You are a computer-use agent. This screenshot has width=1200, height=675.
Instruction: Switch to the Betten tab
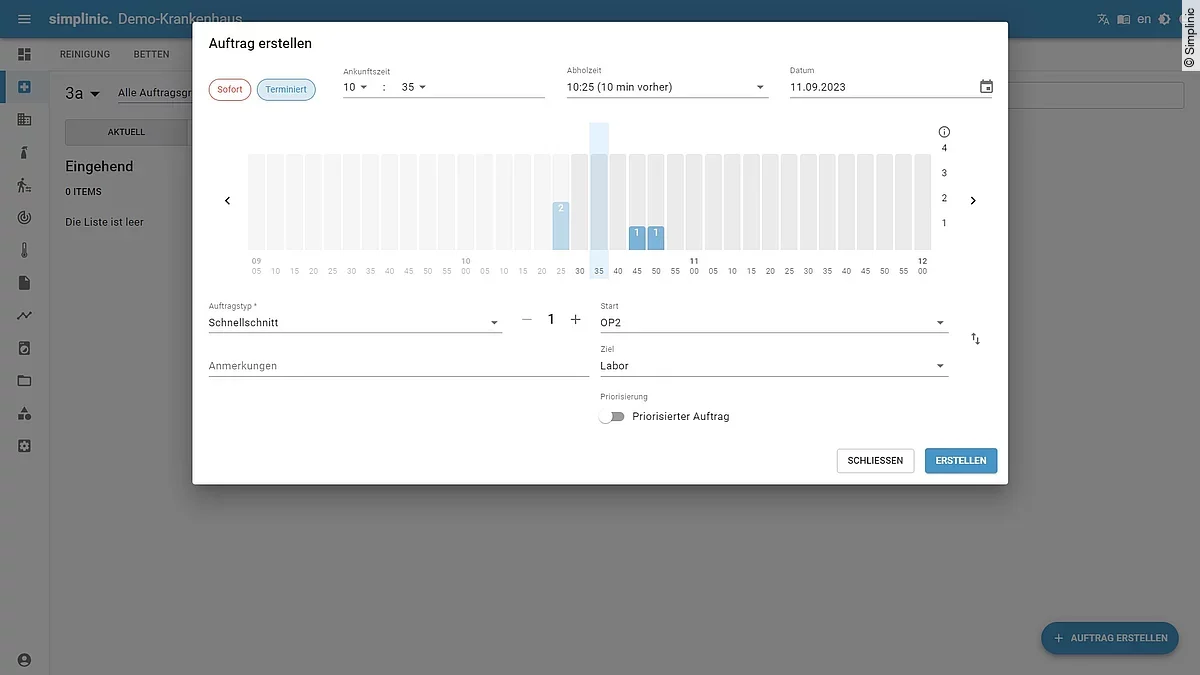coord(152,54)
